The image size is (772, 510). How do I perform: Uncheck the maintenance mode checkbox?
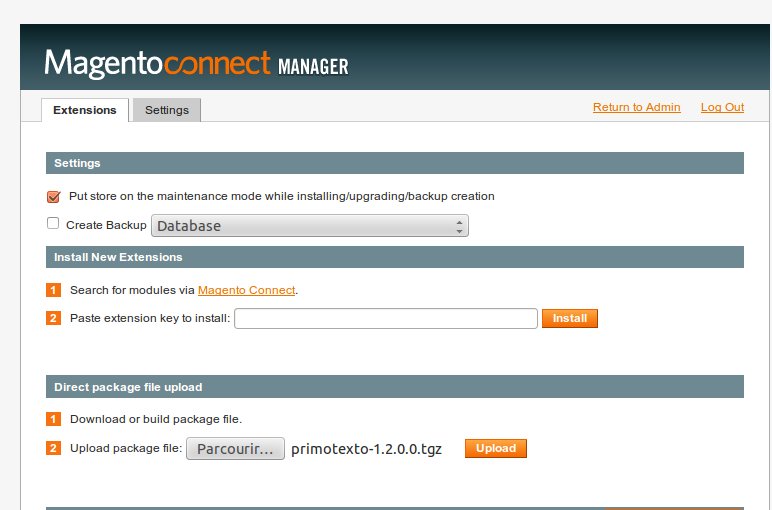(53, 197)
